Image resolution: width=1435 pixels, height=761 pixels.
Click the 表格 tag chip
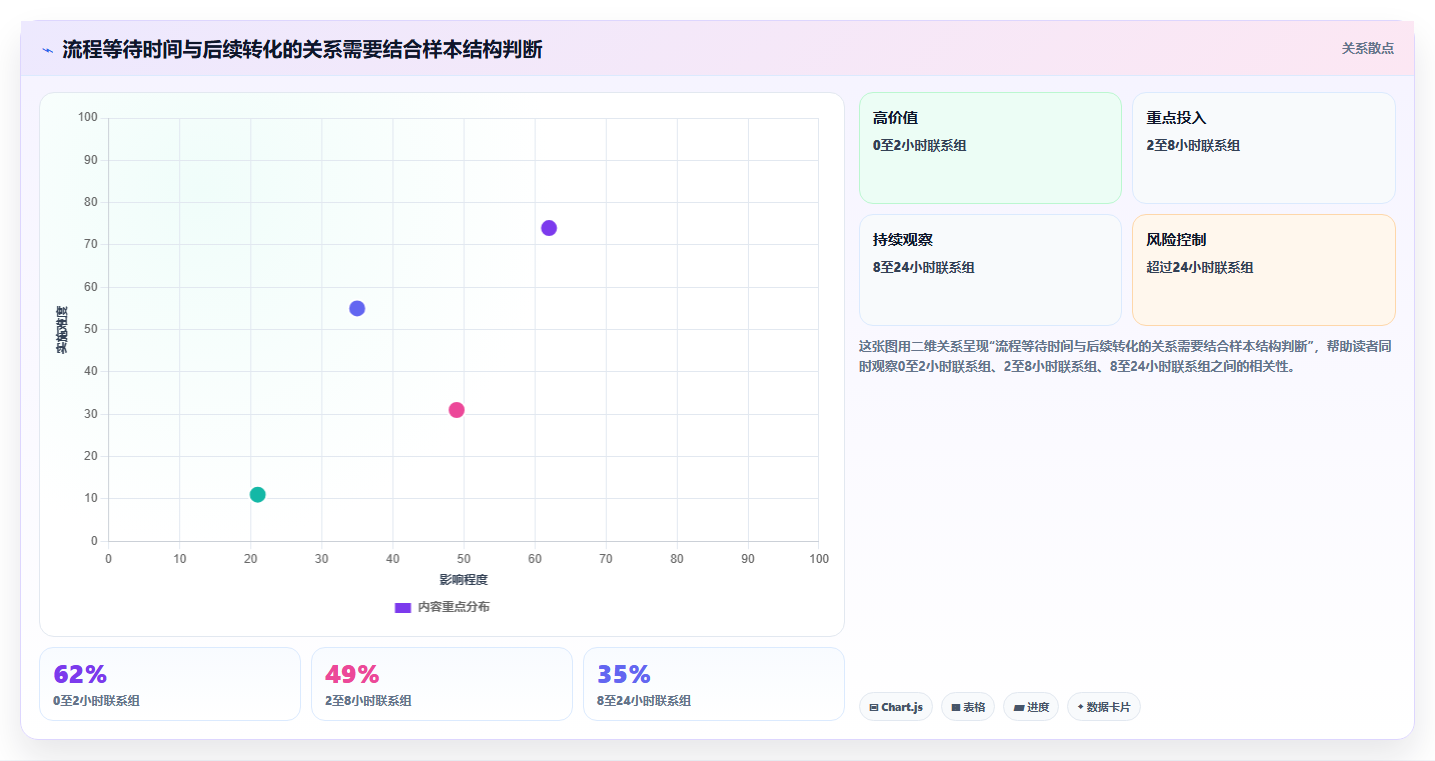click(x=968, y=707)
